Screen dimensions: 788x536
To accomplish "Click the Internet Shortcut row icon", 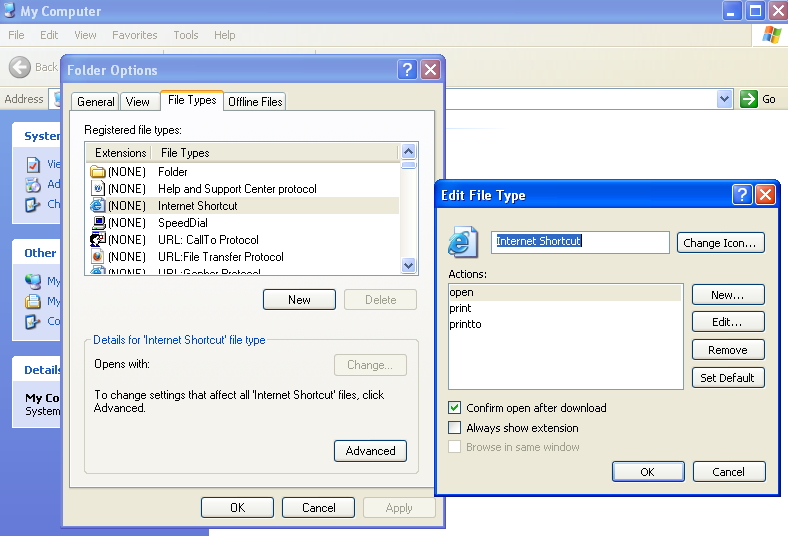I will (97, 205).
